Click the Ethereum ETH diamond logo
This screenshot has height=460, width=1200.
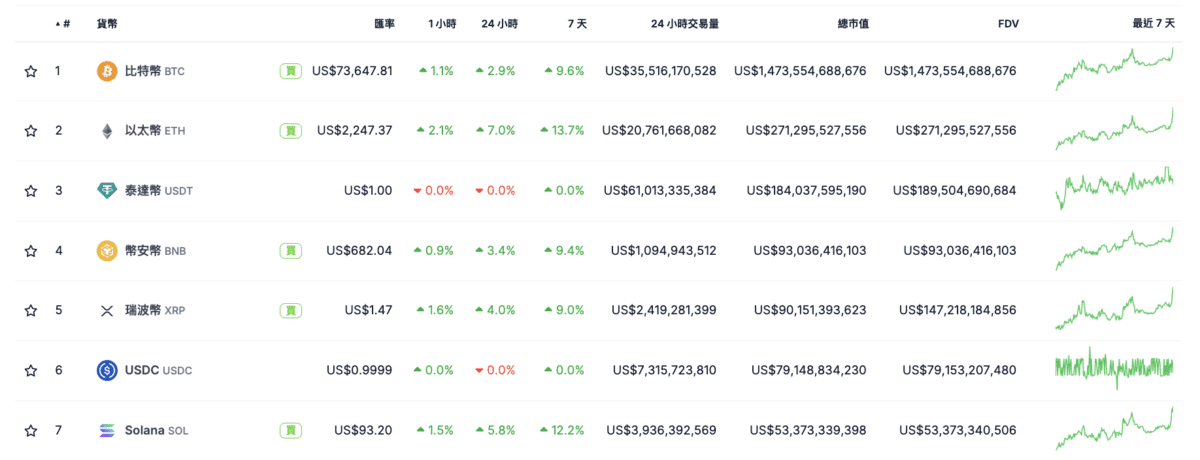(x=107, y=131)
